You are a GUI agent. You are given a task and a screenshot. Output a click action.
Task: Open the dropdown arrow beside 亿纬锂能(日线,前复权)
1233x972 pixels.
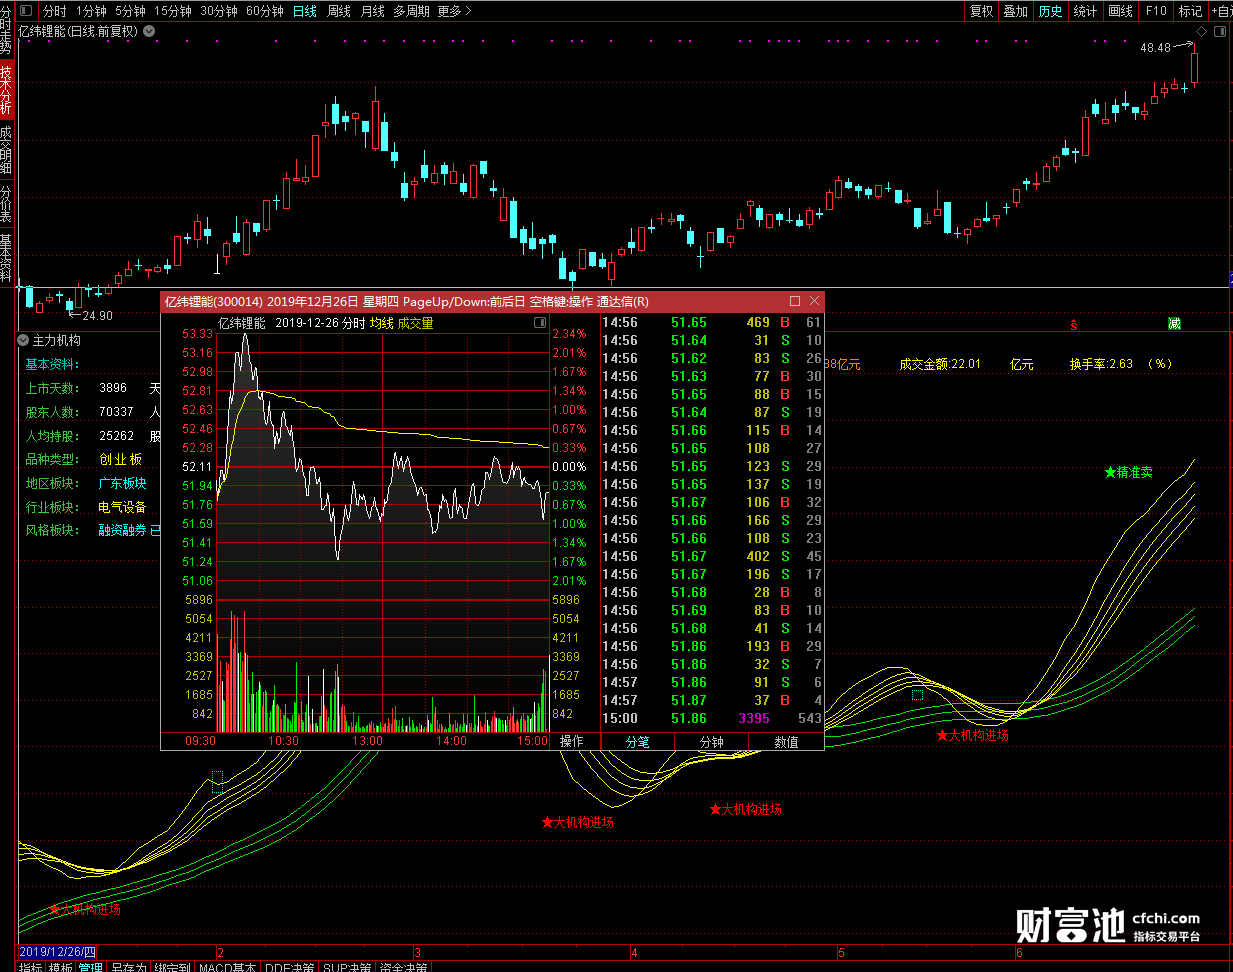pyautogui.click(x=149, y=31)
